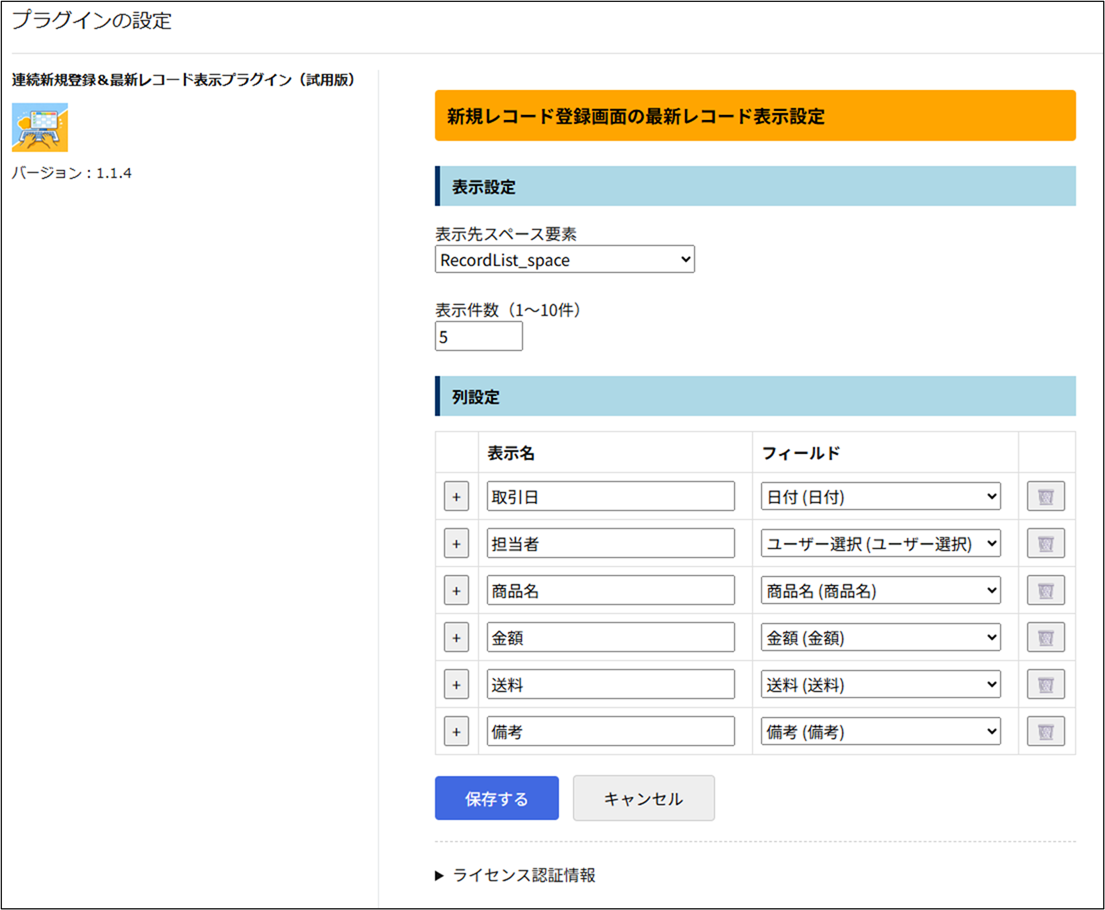Click the 担当者 display name text field
The image size is (1105, 910).
point(610,543)
